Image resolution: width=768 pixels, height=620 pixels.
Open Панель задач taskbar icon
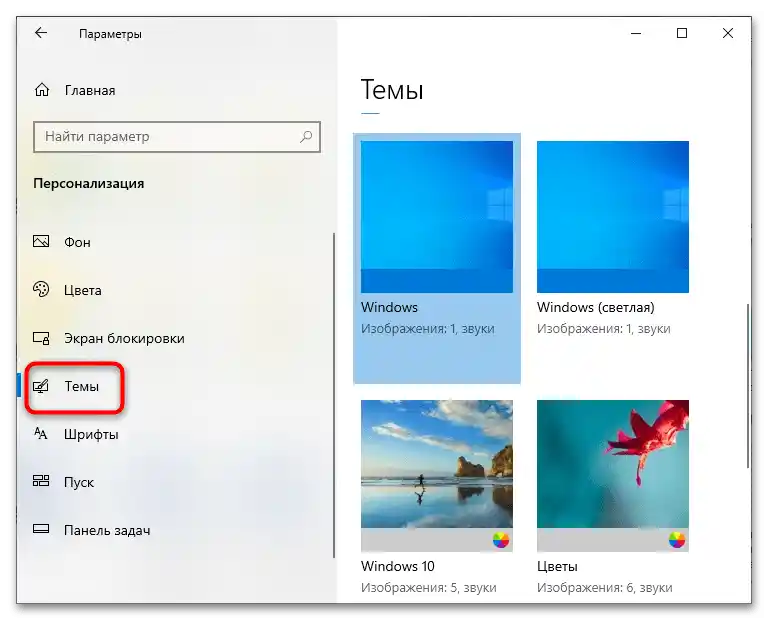tap(41, 529)
